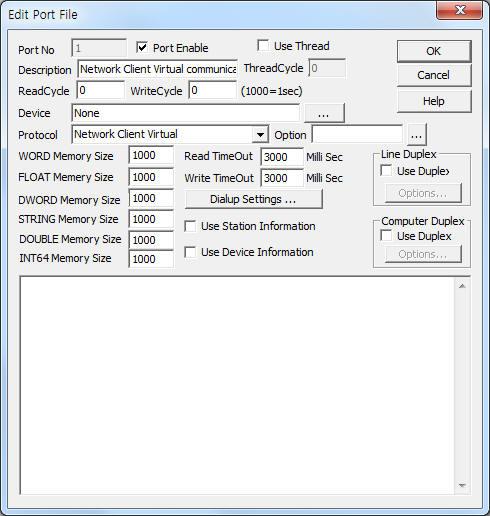Click the WORD Memory Size field
Screen dimensions: 490x516
click(x=151, y=155)
